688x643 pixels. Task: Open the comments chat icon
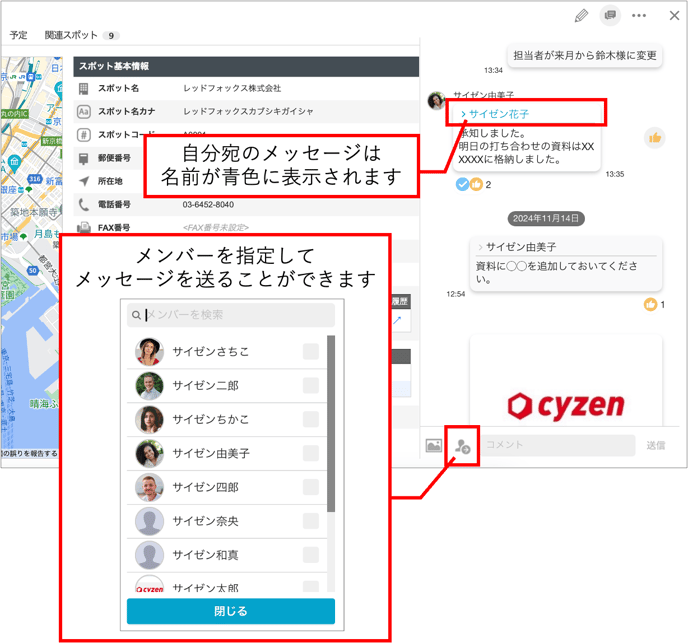click(610, 15)
